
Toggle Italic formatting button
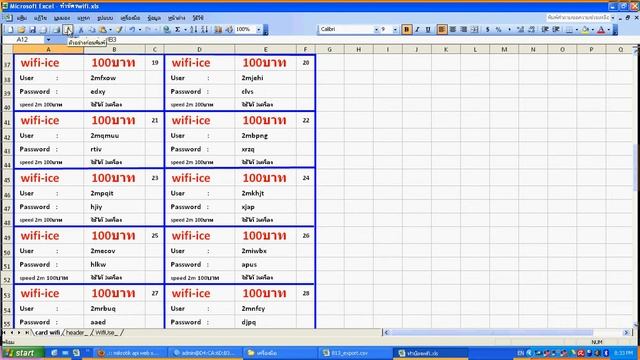(417, 29)
